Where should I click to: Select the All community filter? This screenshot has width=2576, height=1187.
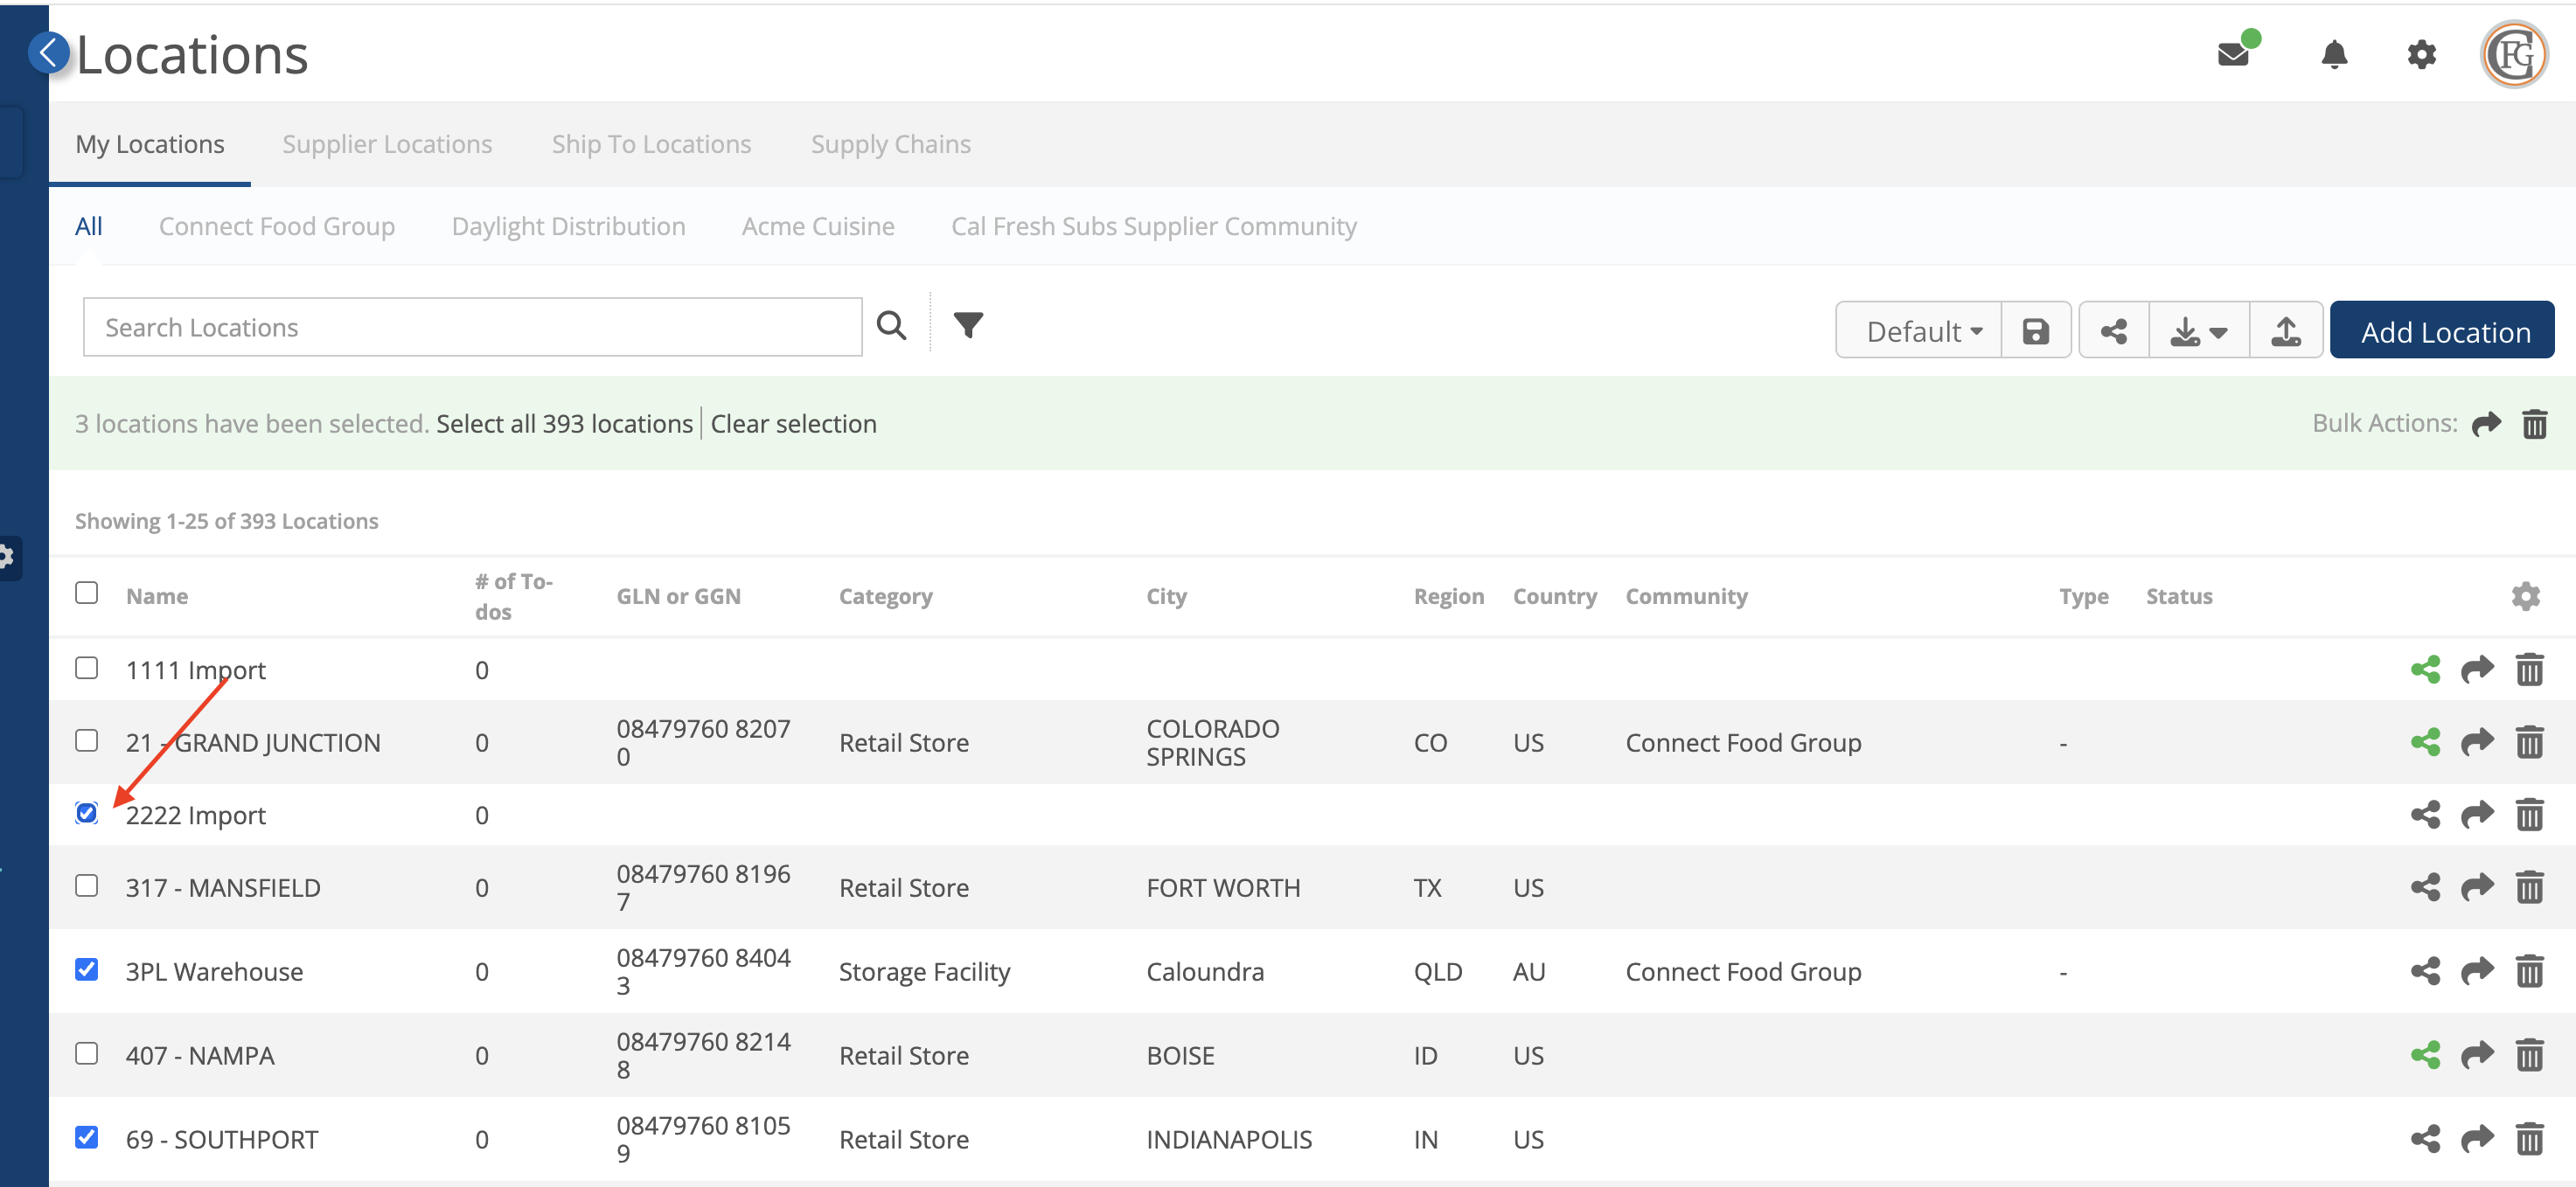[89, 226]
